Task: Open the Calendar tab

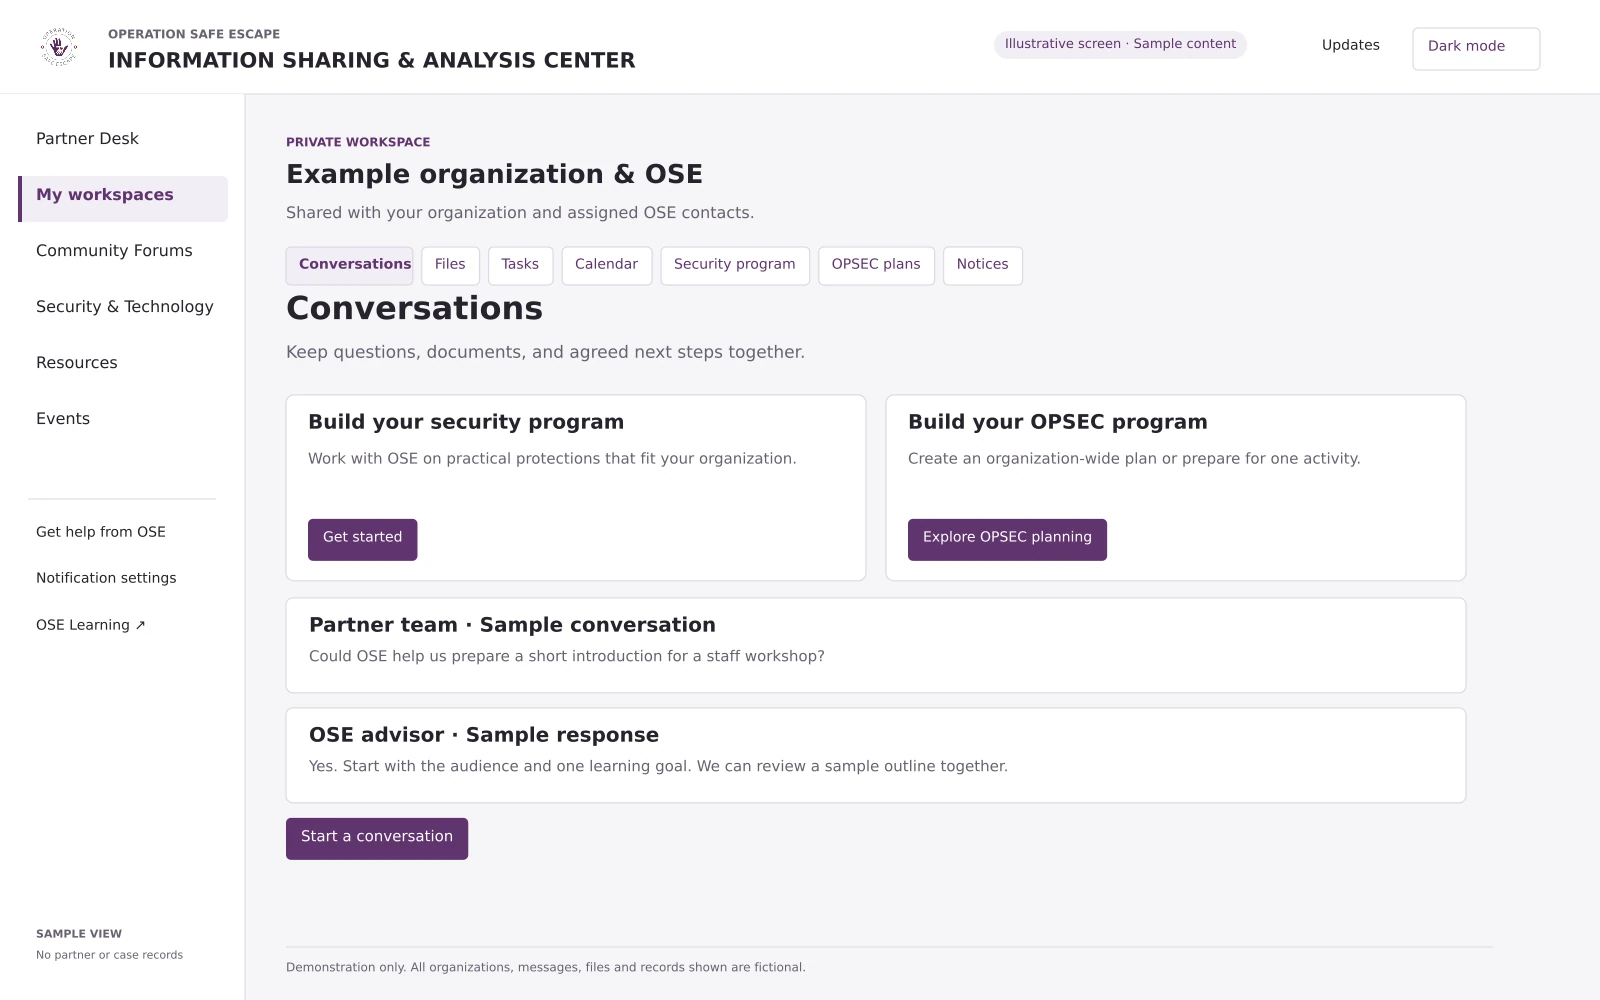Action: (606, 265)
